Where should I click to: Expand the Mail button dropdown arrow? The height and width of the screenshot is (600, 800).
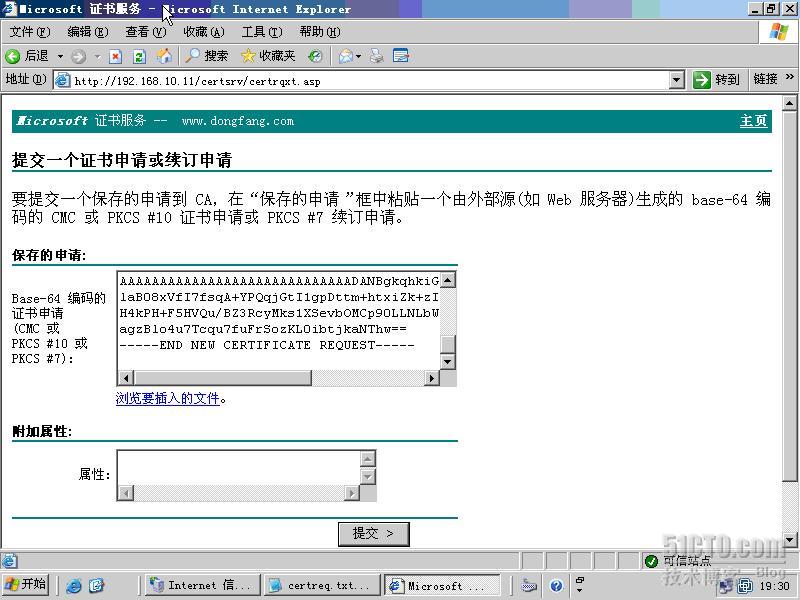359,56
